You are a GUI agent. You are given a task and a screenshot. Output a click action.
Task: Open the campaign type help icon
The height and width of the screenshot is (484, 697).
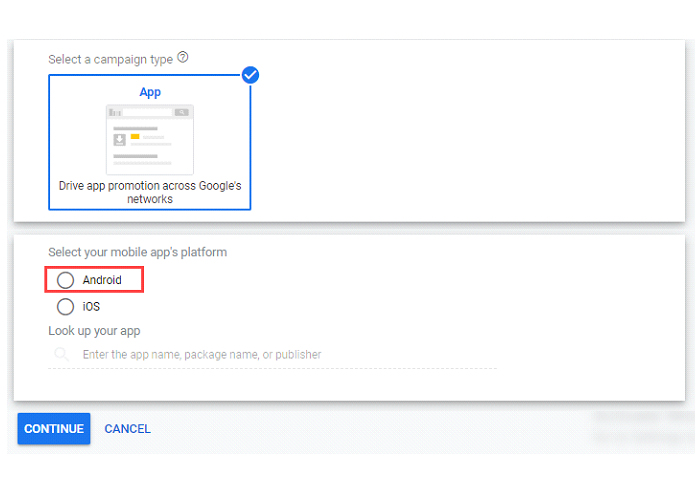[x=183, y=57]
